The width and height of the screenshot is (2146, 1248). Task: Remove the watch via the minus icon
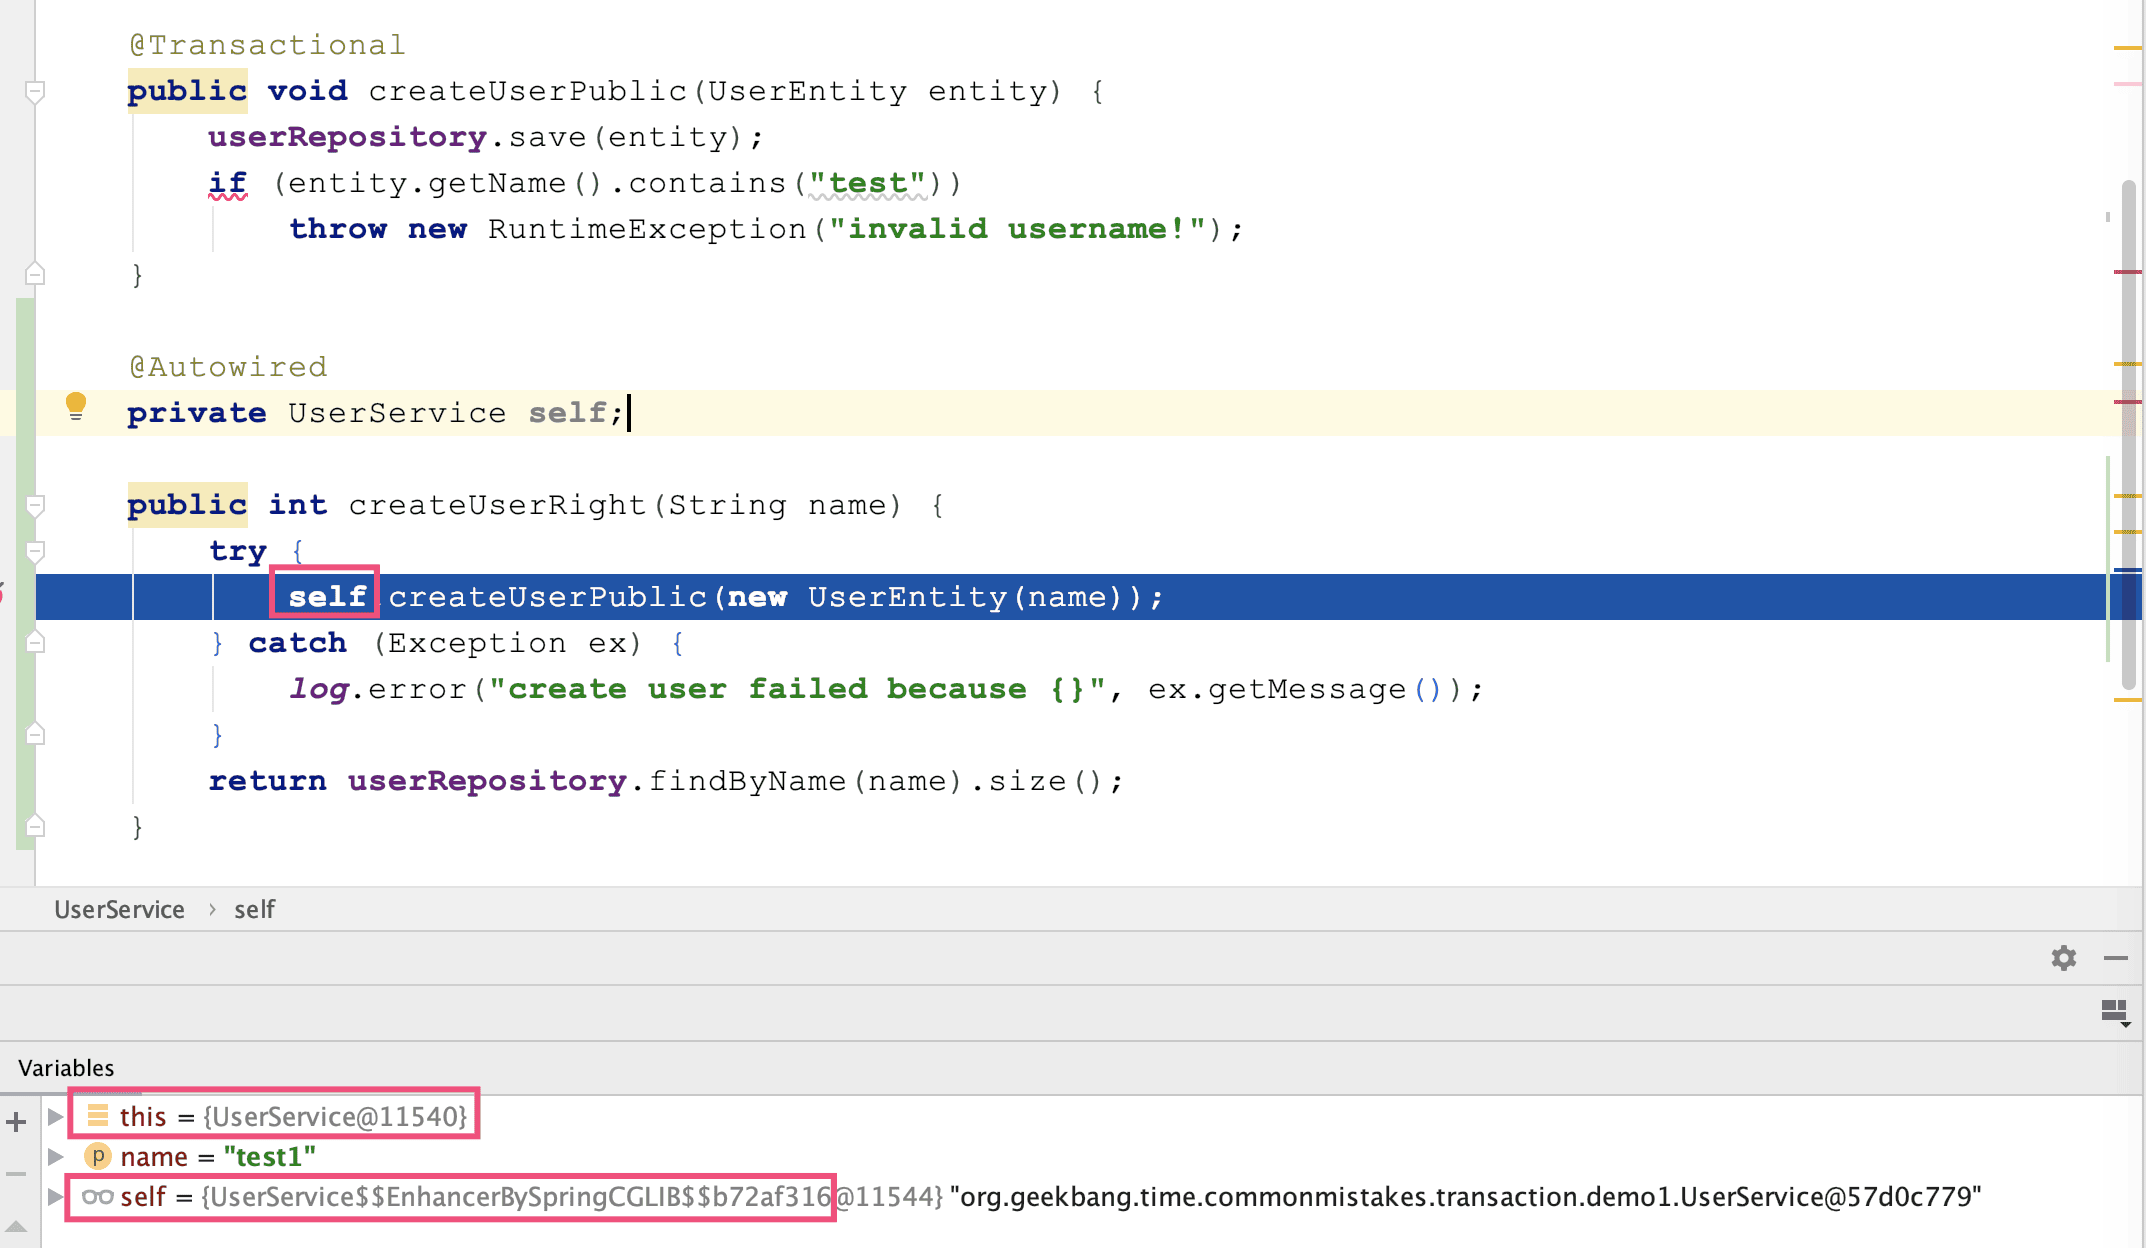(16, 1174)
